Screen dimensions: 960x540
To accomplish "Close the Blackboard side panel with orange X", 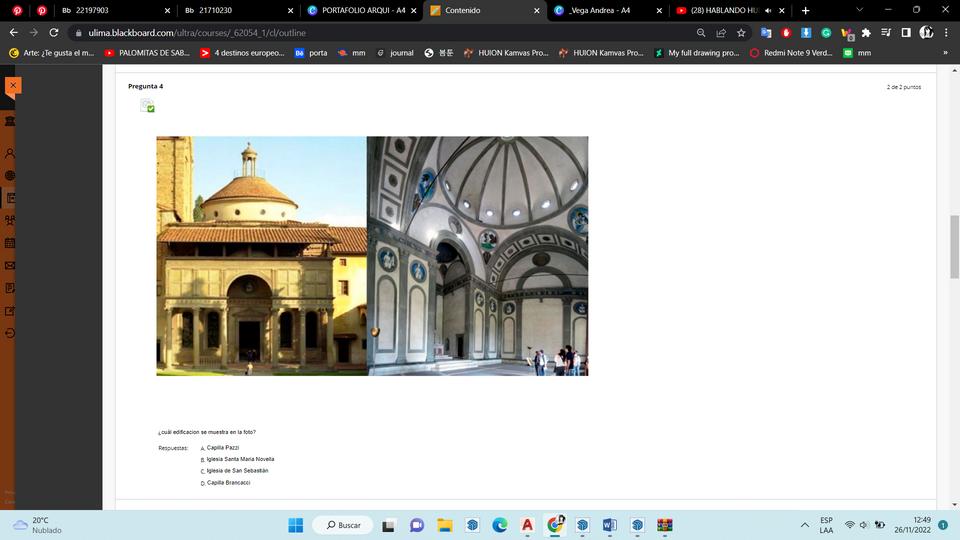I will pyautogui.click(x=13, y=86).
